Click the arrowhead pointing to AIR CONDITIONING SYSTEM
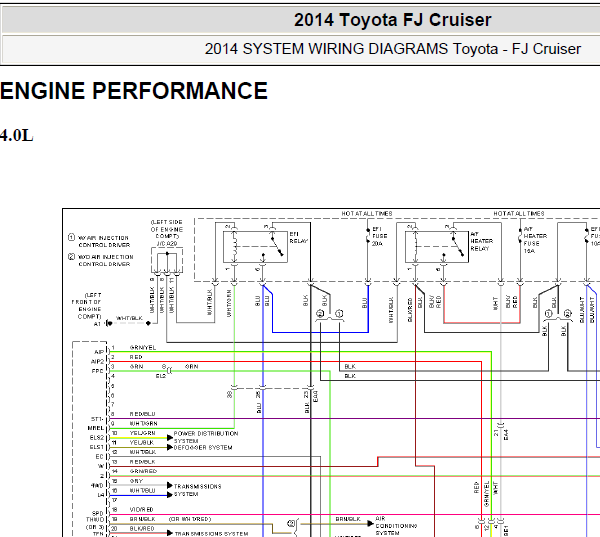600x537 pixels. pos(370,523)
